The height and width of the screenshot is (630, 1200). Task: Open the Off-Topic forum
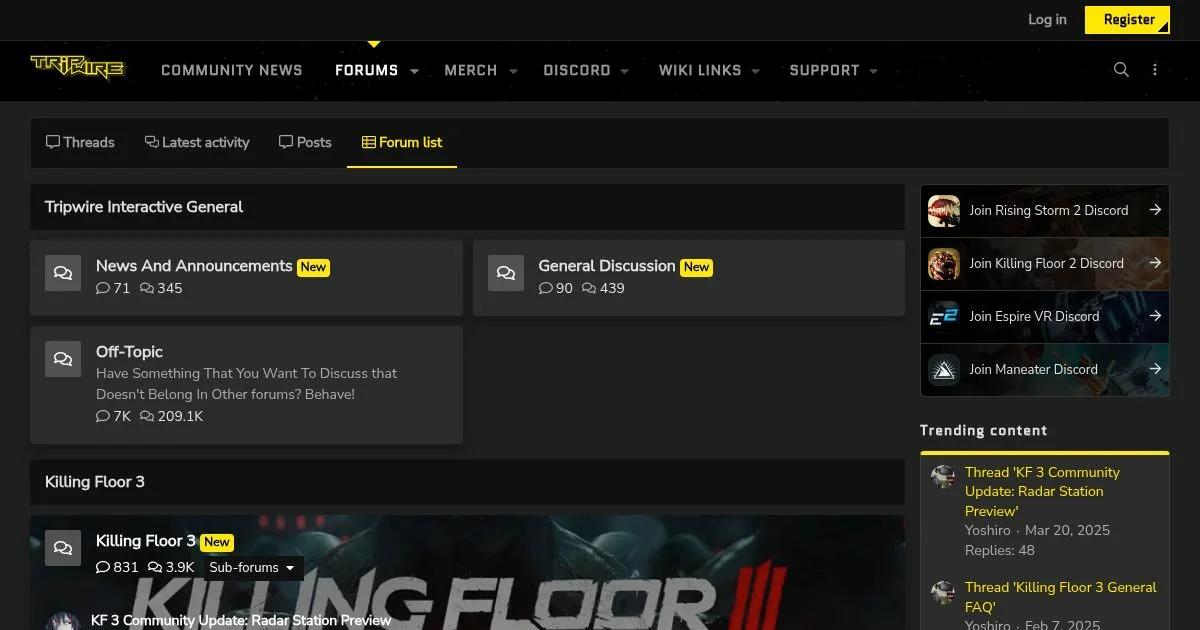pos(129,352)
